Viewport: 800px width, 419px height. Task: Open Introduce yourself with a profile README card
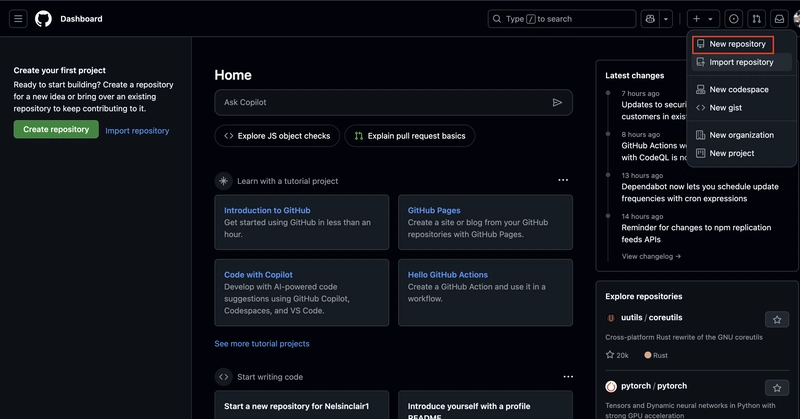pos(485,406)
